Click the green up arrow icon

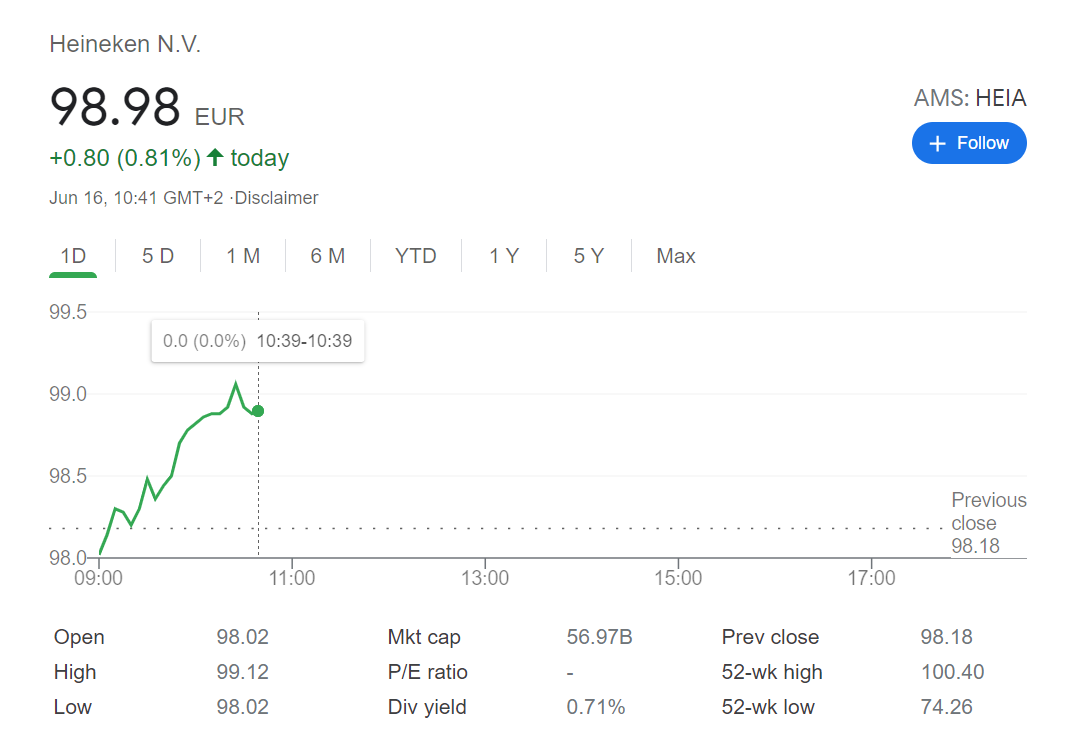[215, 158]
